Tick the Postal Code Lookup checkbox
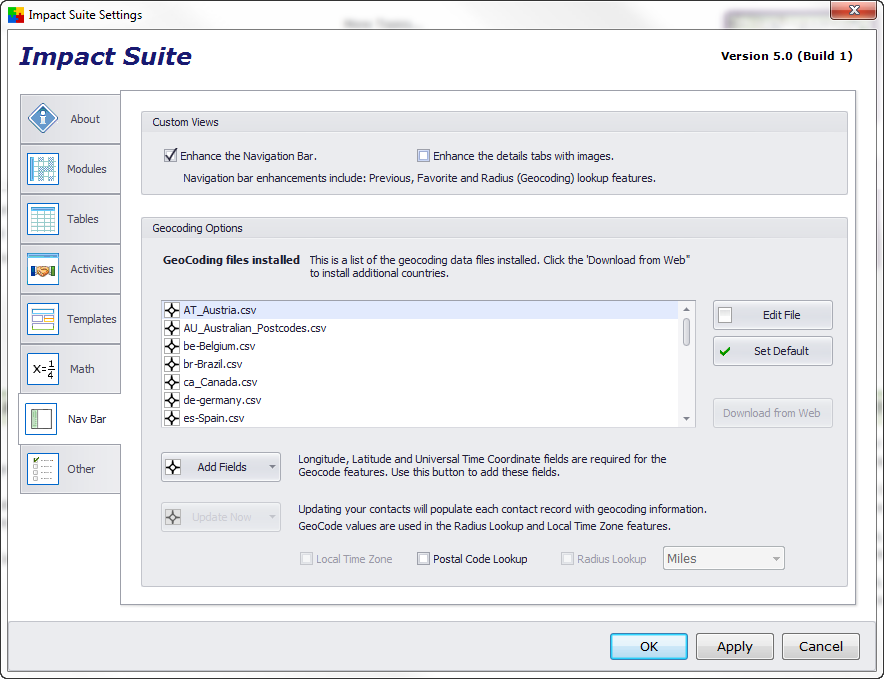Viewport: 884px width, 679px height. click(x=423, y=559)
